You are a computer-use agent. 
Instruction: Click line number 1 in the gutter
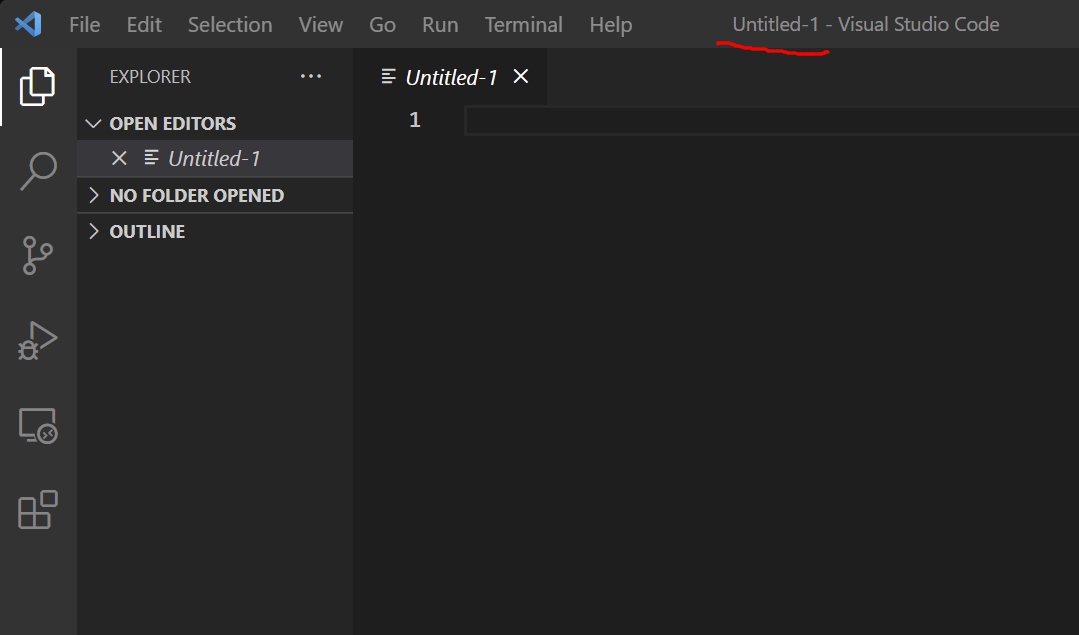click(x=414, y=120)
